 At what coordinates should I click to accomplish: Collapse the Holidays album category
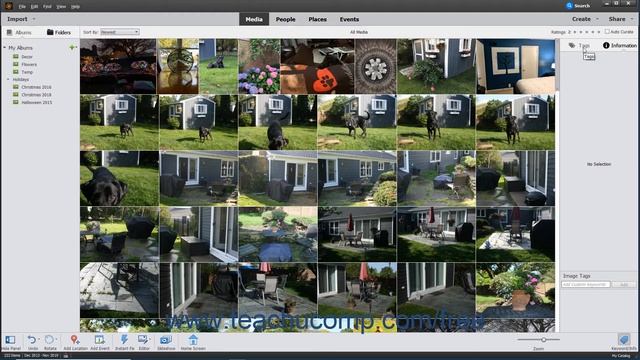tap(8, 79)
